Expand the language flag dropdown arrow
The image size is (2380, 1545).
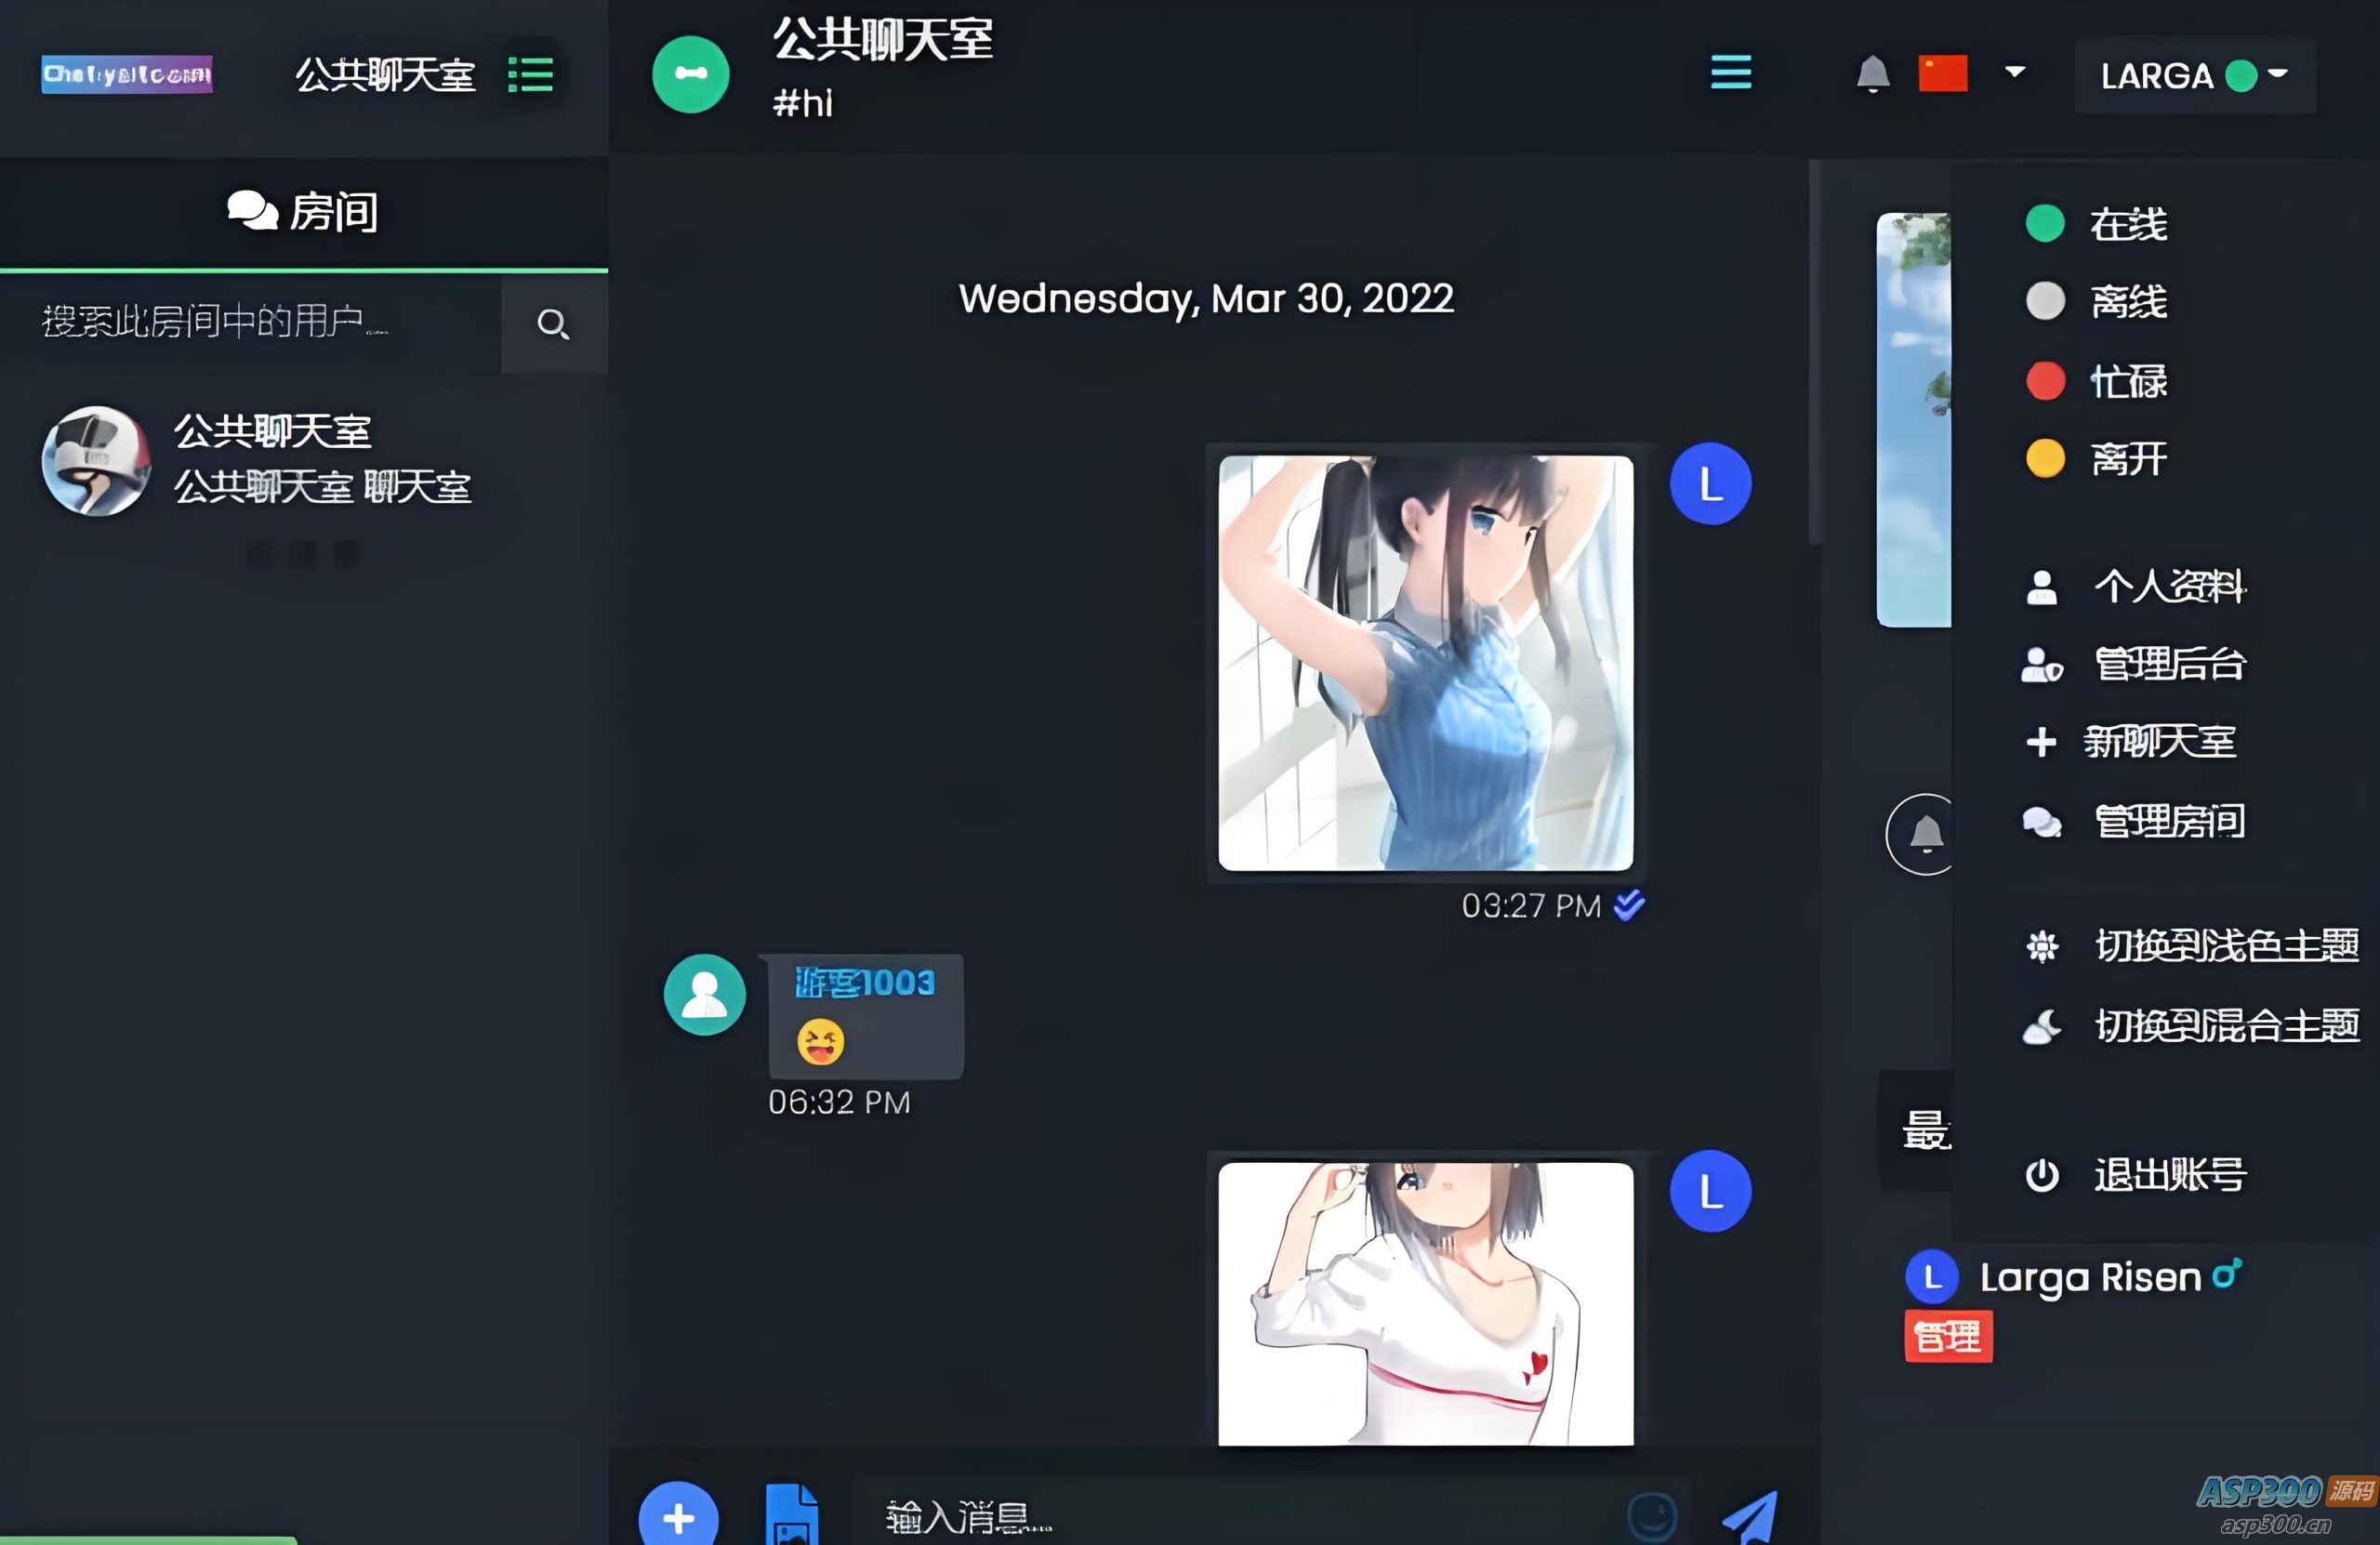coord(2015,72)
